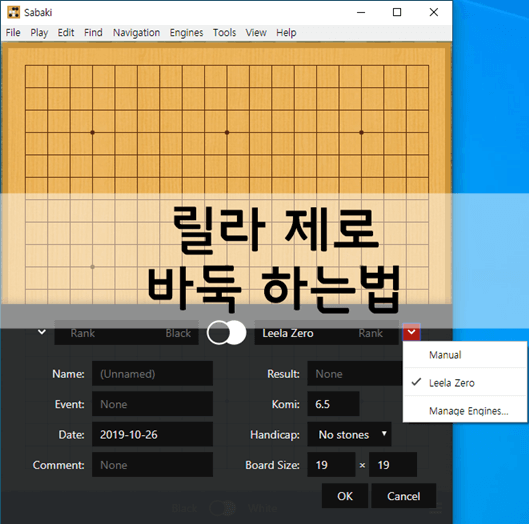
Task: Click the top-left star point on board
Action: tap(92, 133)
